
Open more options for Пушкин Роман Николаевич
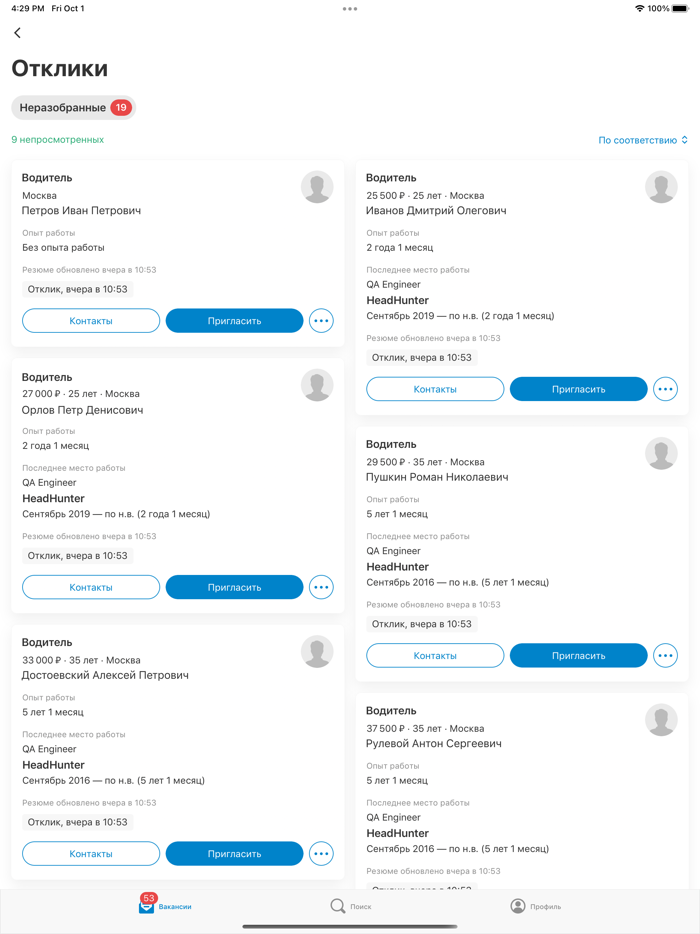[x=665, y=656]
